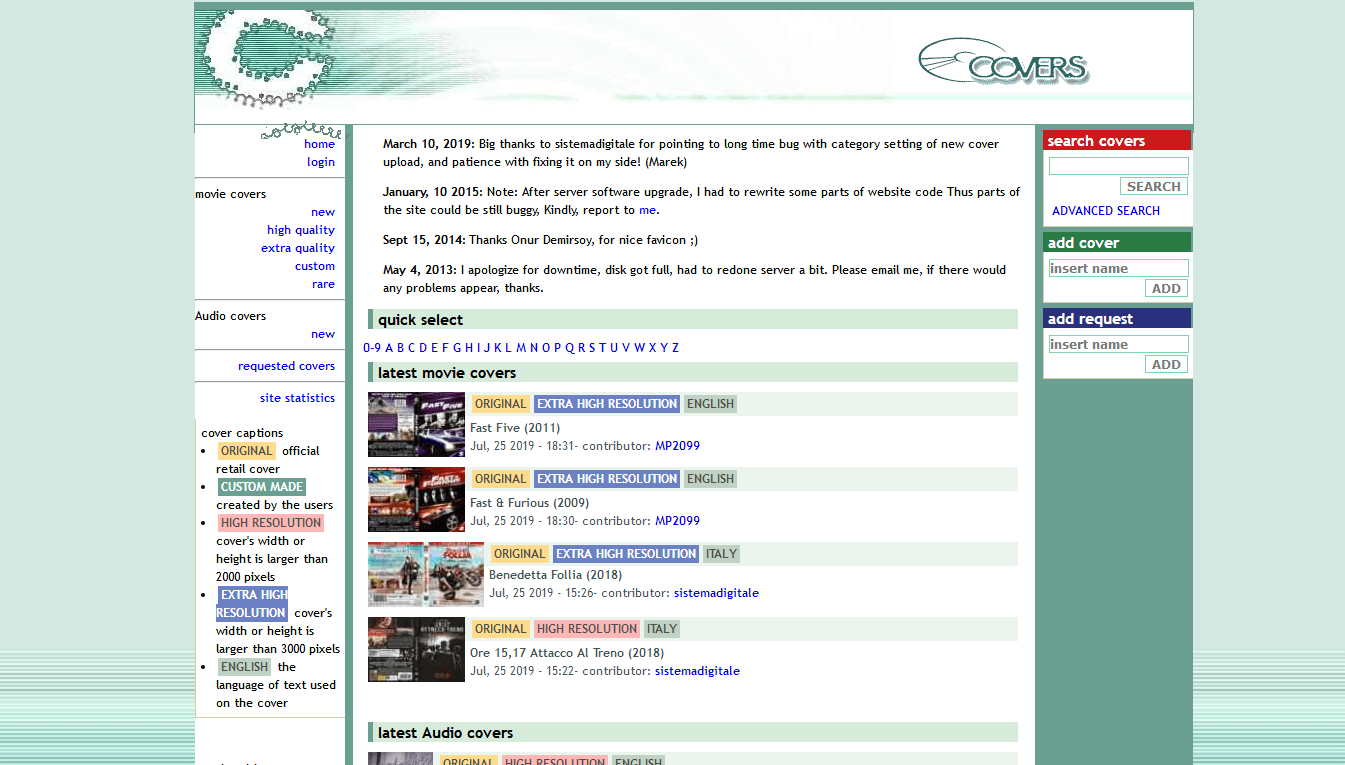Click Fast Five (2011) title

point(515,428)
